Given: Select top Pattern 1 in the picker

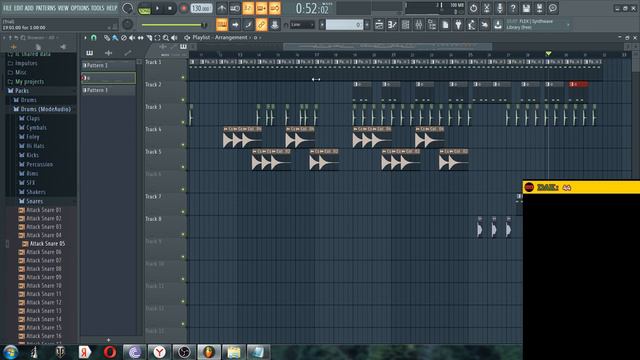Looking at the screenshot, I should pos(108,65).
